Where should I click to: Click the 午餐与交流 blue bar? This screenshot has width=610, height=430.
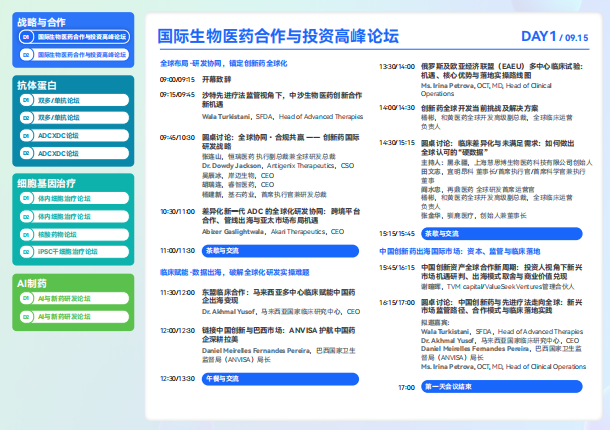pos(280,379)
